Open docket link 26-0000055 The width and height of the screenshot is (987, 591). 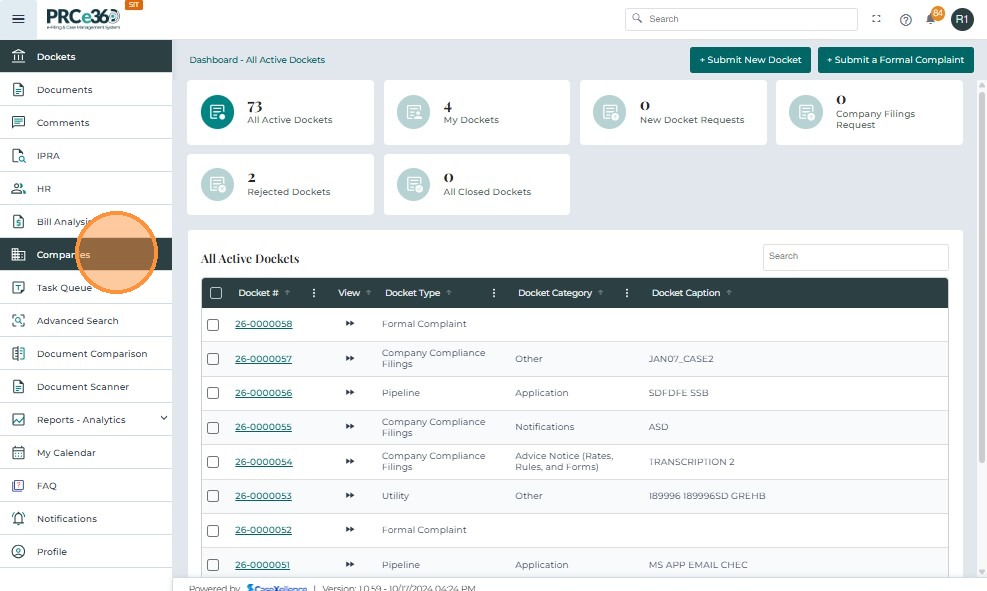tap(263, 427)
